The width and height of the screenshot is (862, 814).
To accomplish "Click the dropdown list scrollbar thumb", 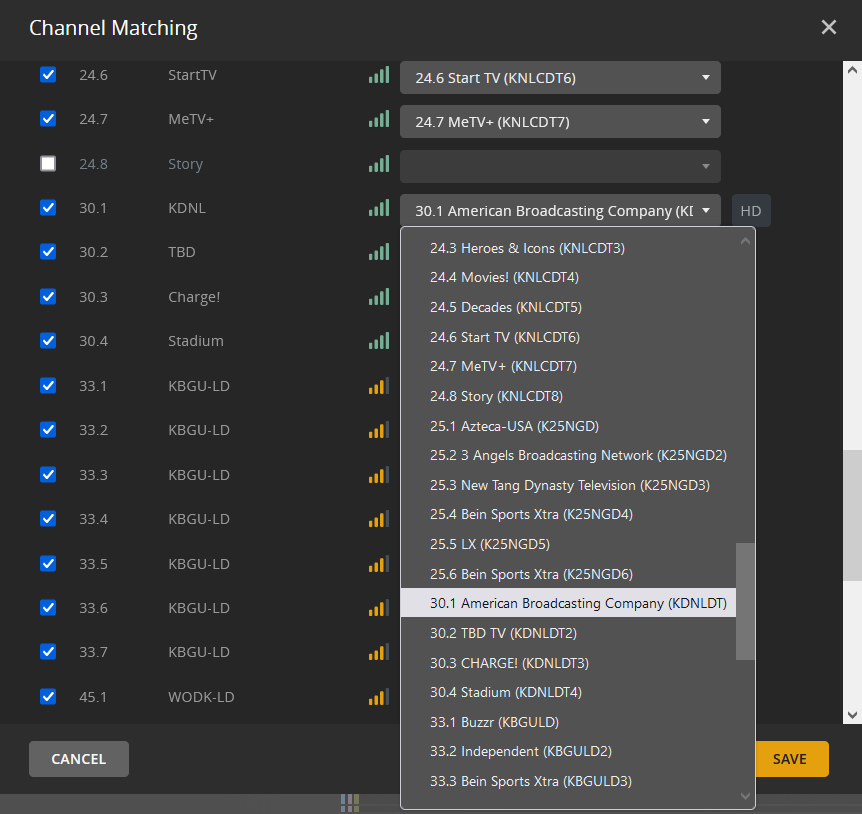I will [x=745, y=601].
